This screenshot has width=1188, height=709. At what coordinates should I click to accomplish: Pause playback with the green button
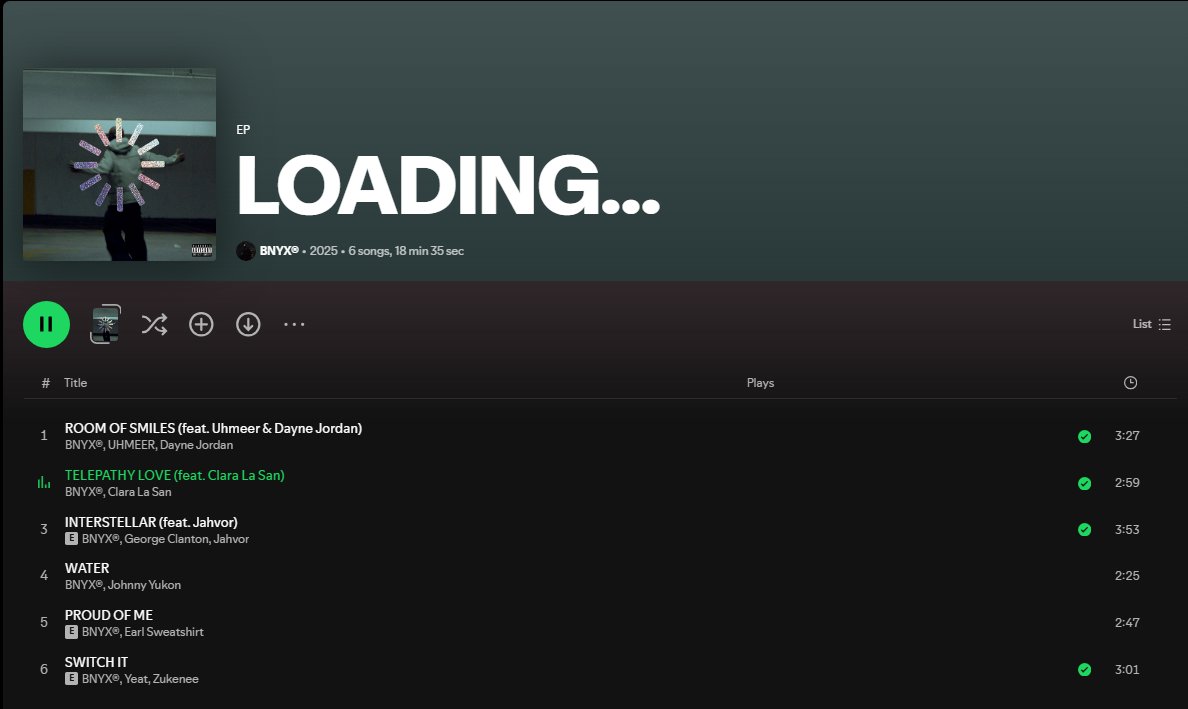pos(46,324)
